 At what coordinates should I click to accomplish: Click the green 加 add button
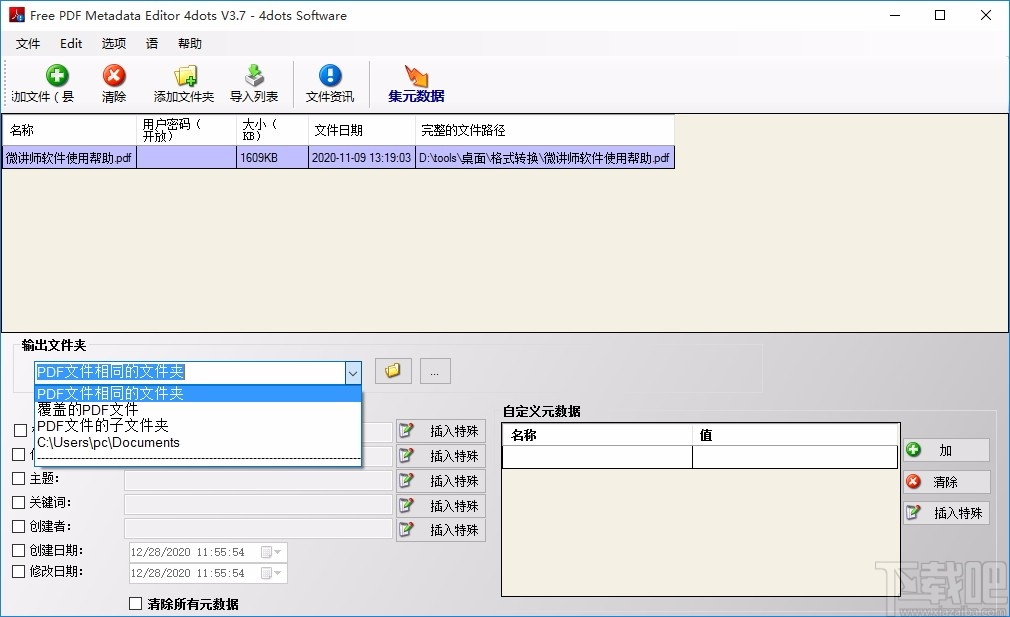[944, 450]
